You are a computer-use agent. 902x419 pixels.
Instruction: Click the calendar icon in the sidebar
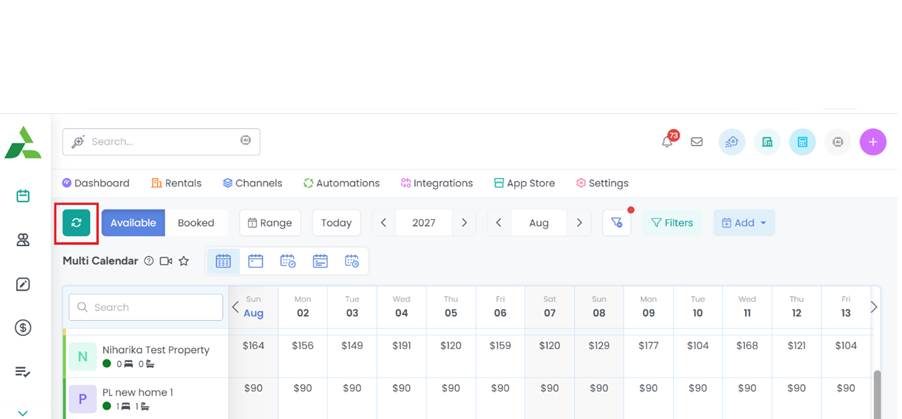(22, 196)
